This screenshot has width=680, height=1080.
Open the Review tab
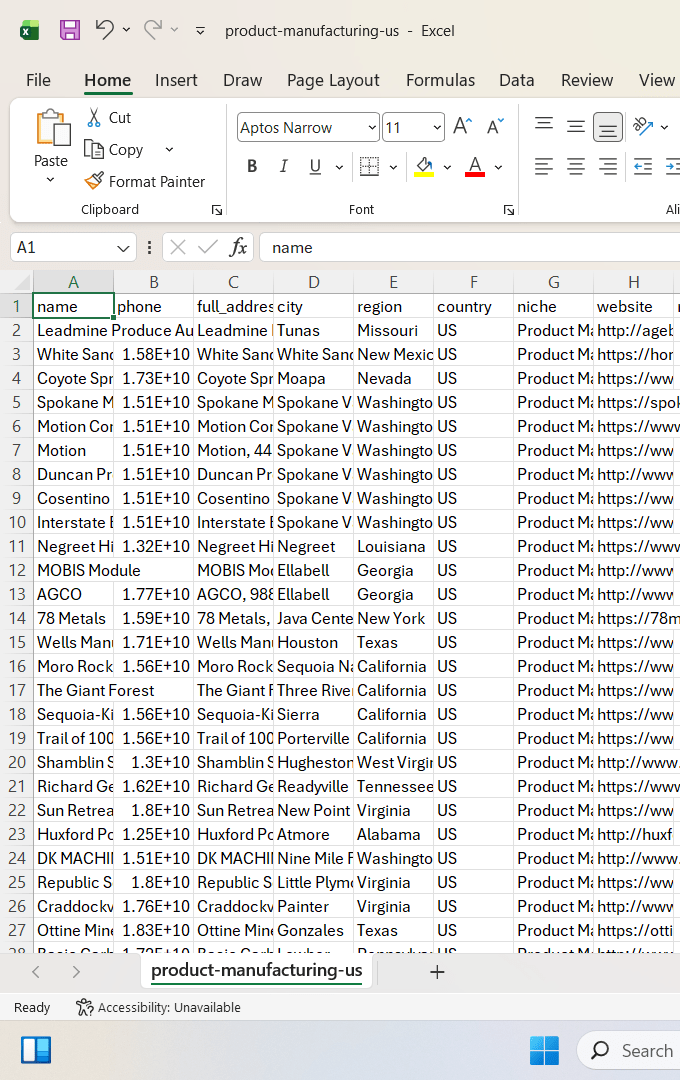pyautogui.click(x=587, y=81)
